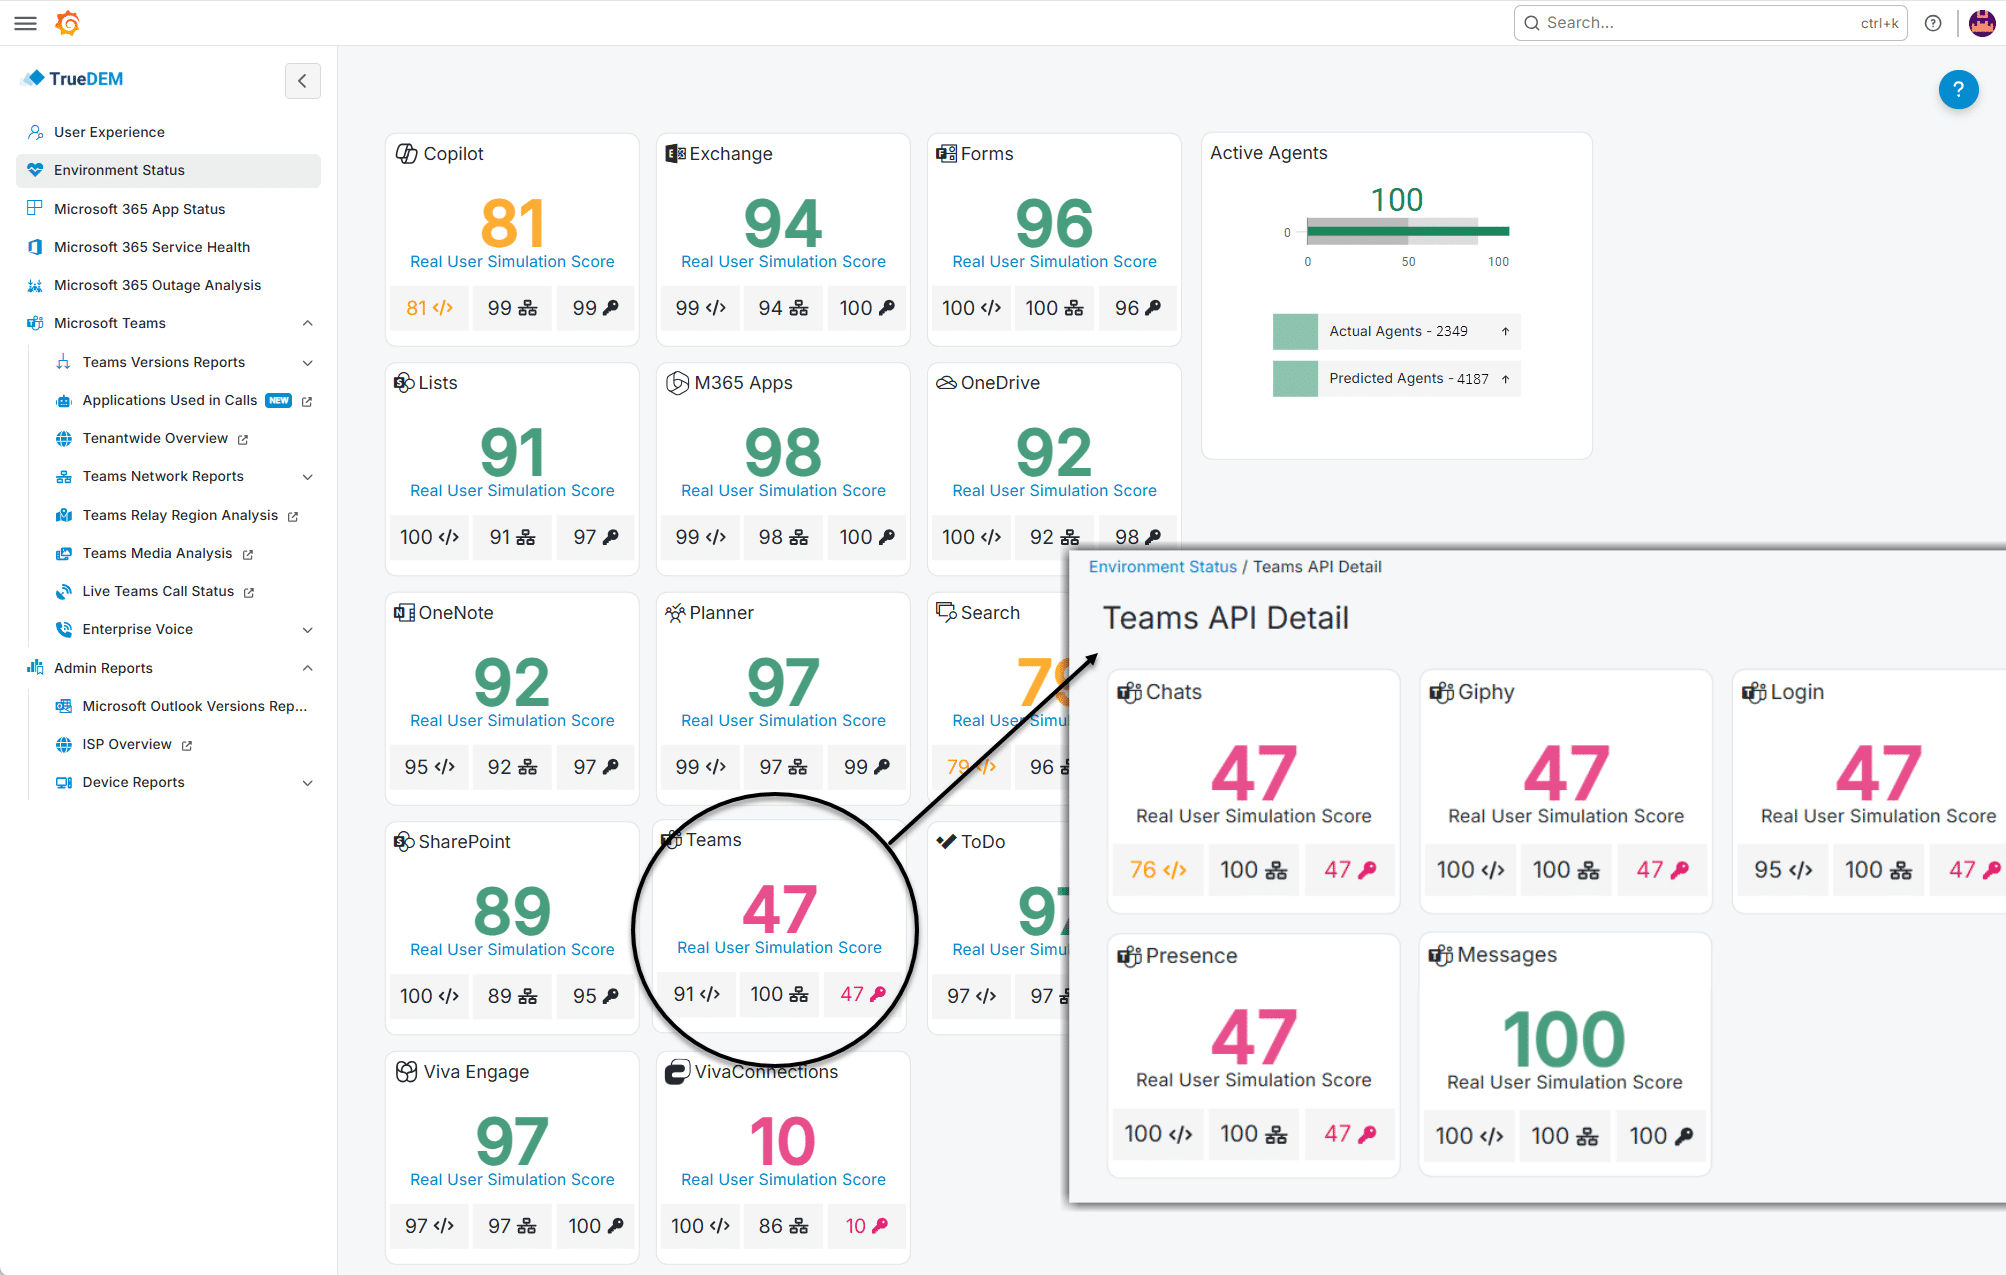Follow the Environment Status breadcrumb link

click(1162, 567)
